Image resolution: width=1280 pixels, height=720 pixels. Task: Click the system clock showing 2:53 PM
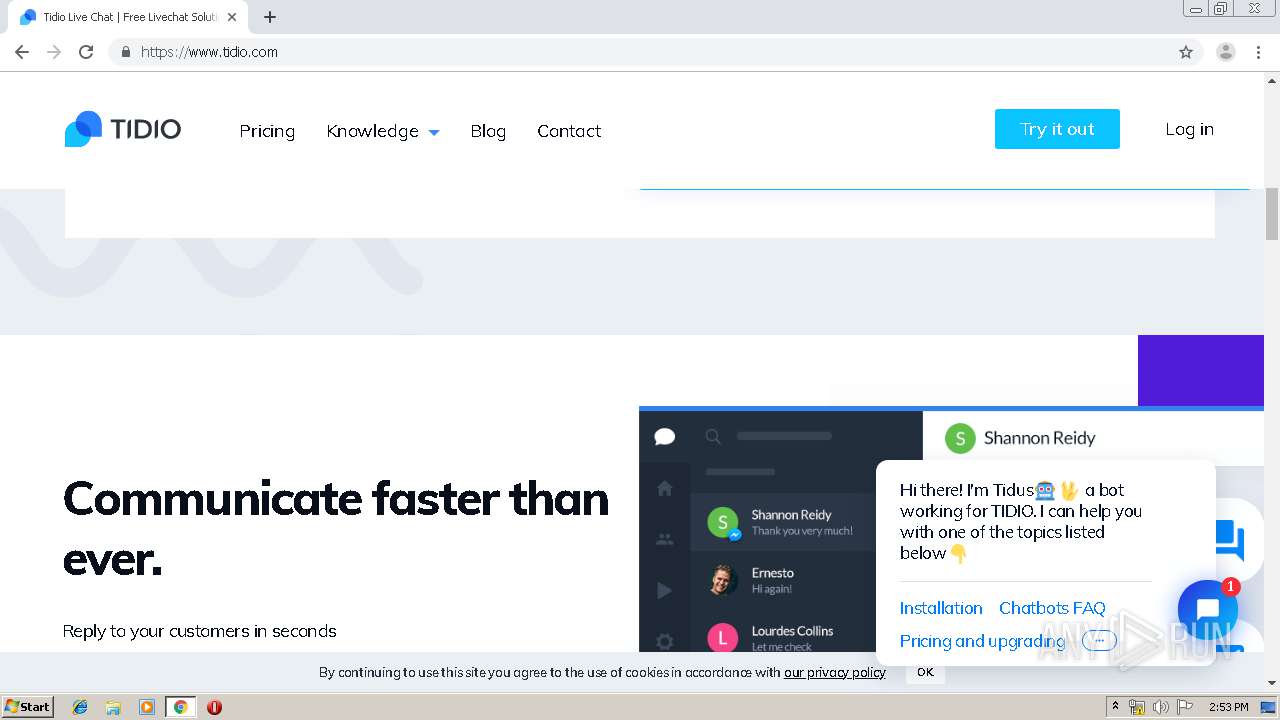click(x=1228, y=707)
